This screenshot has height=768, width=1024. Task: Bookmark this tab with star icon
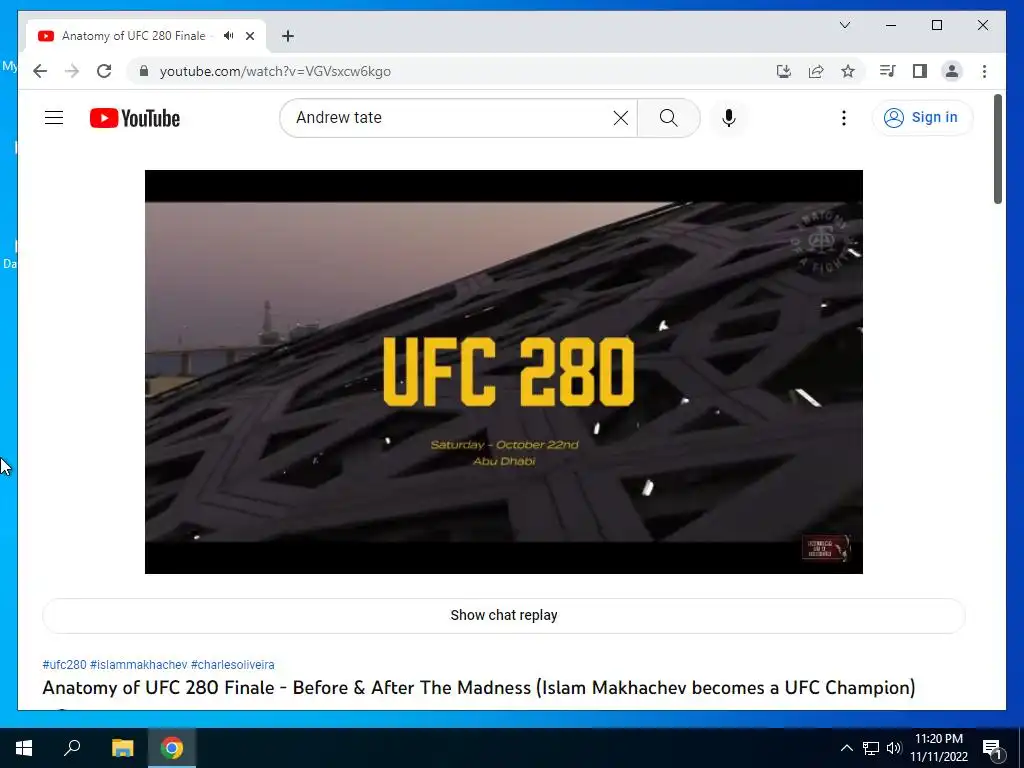[x=848, y=71]
